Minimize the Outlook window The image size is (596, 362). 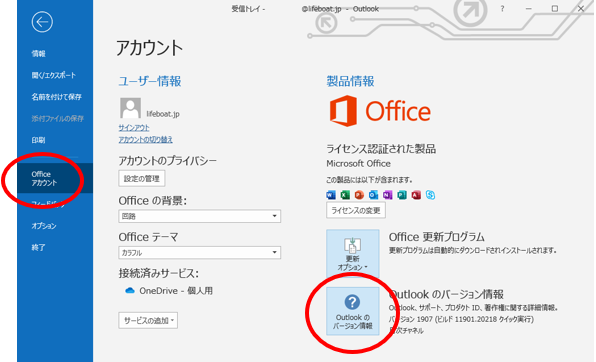coord(529,9)
